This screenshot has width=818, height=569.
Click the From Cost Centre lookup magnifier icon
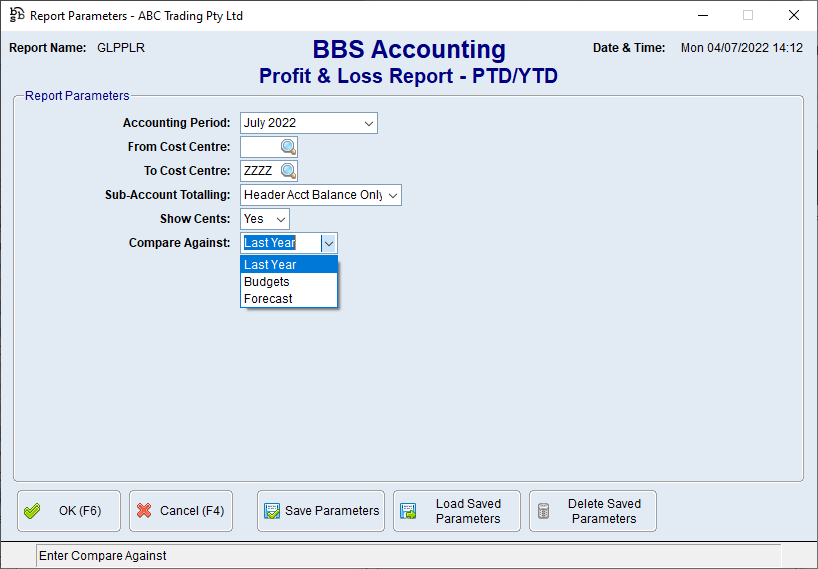click(x=288, y=147)
